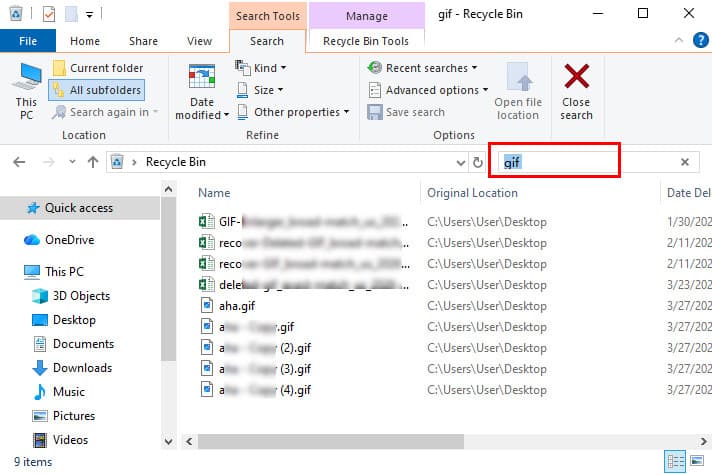Click the Back navigation arrow
The width and height of the screenshot is (712, 474).
point(19,162)
